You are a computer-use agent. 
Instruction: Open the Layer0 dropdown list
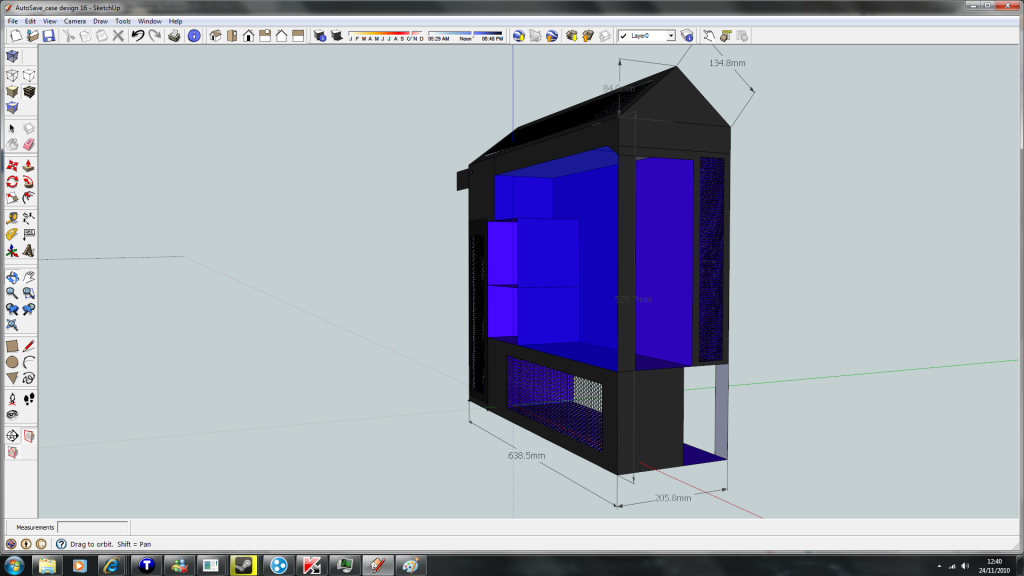pos(670,36)
